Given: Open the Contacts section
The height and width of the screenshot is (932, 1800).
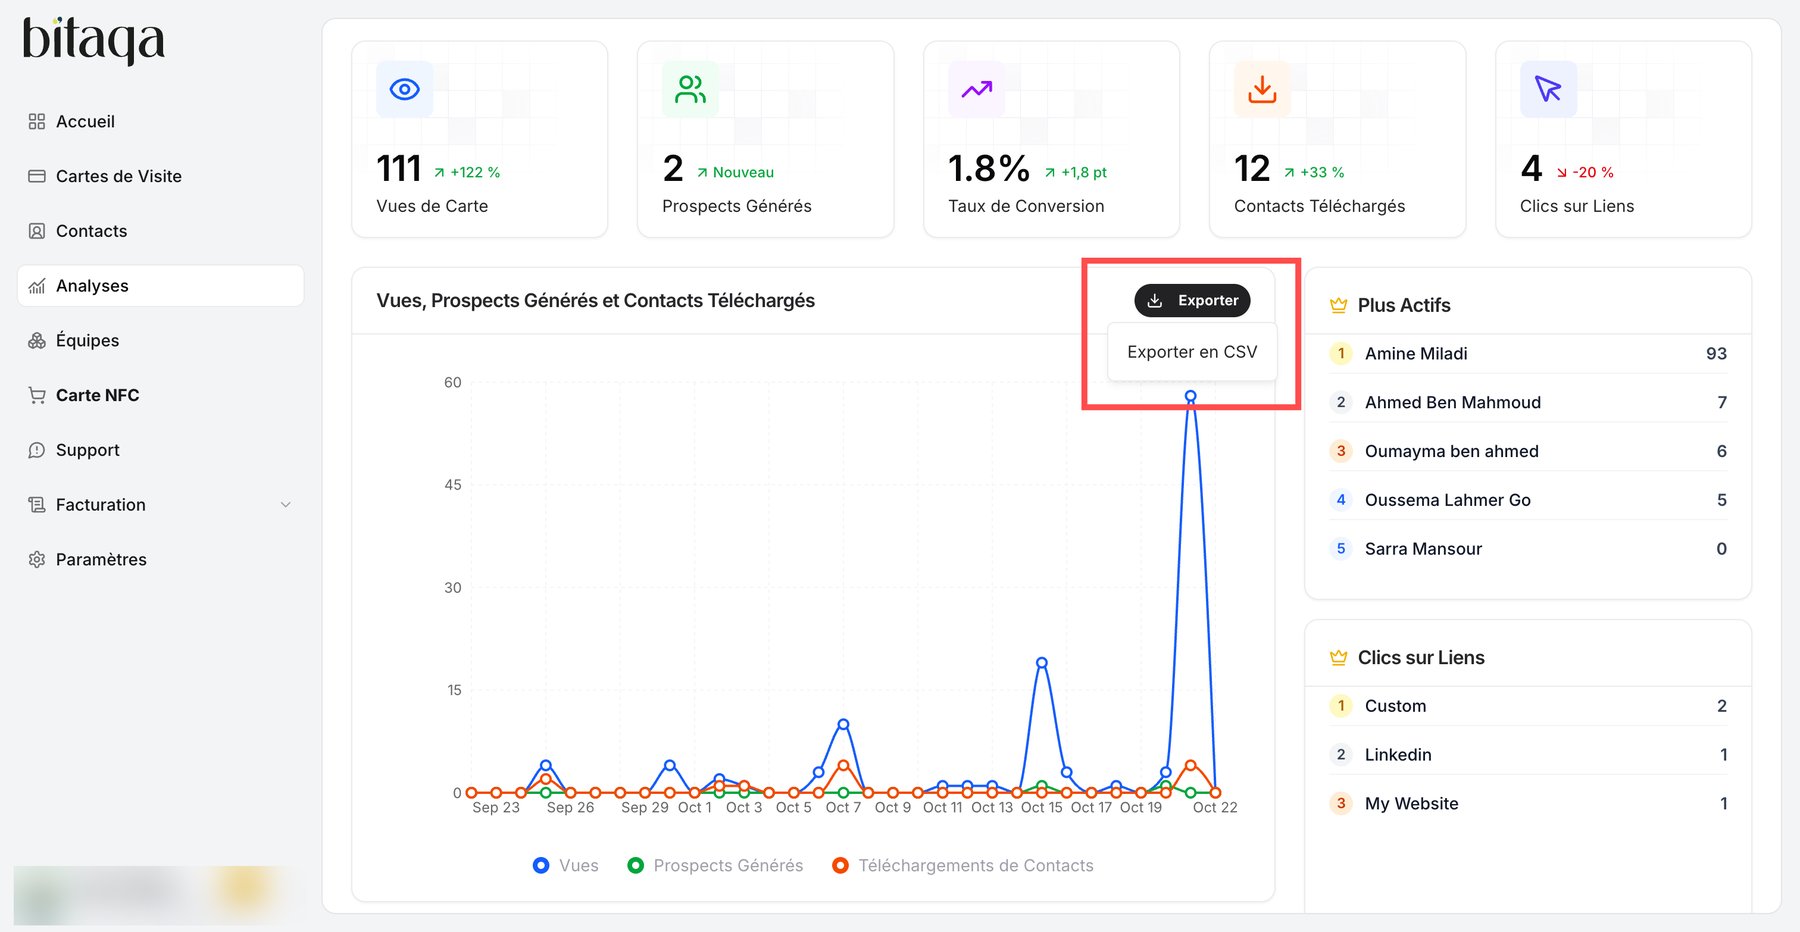Looking at the screenshot, I should point(160,232).
